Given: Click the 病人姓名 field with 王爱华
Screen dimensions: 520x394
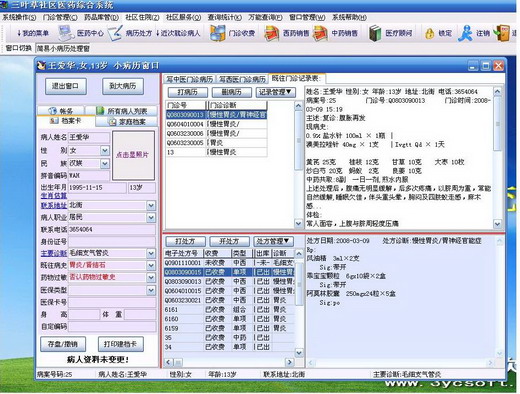Looking at the screenshot, I should (89, 137).
